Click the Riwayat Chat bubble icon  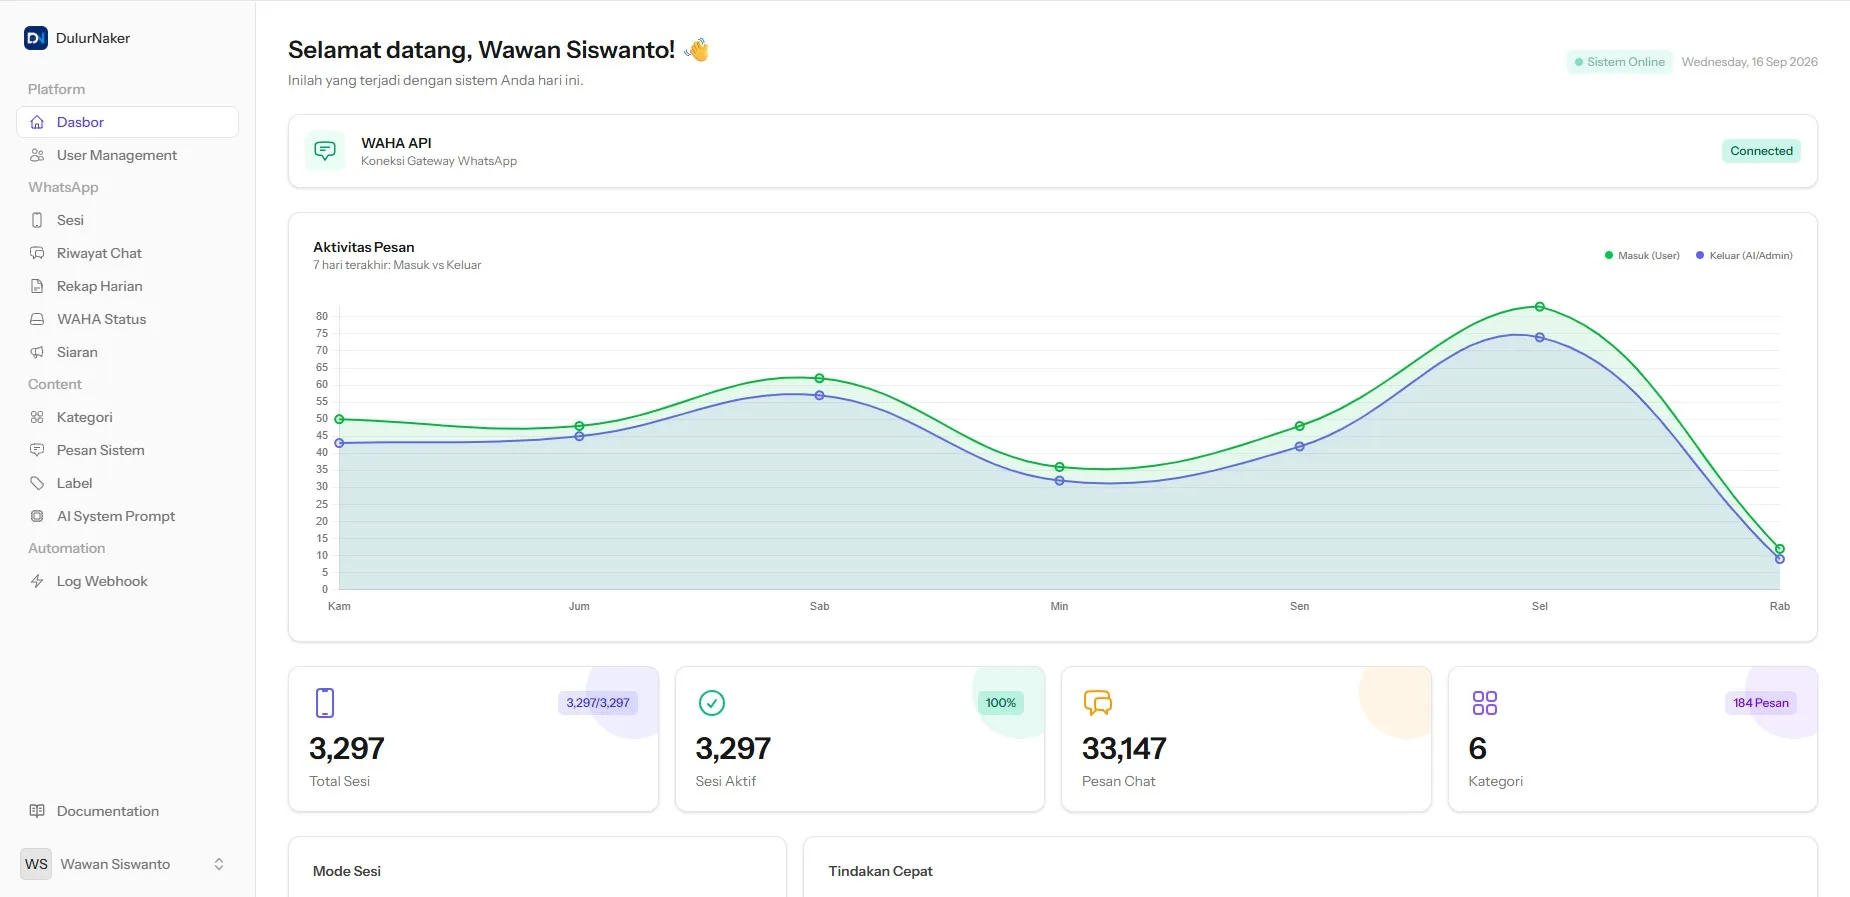tap(37, 253)
